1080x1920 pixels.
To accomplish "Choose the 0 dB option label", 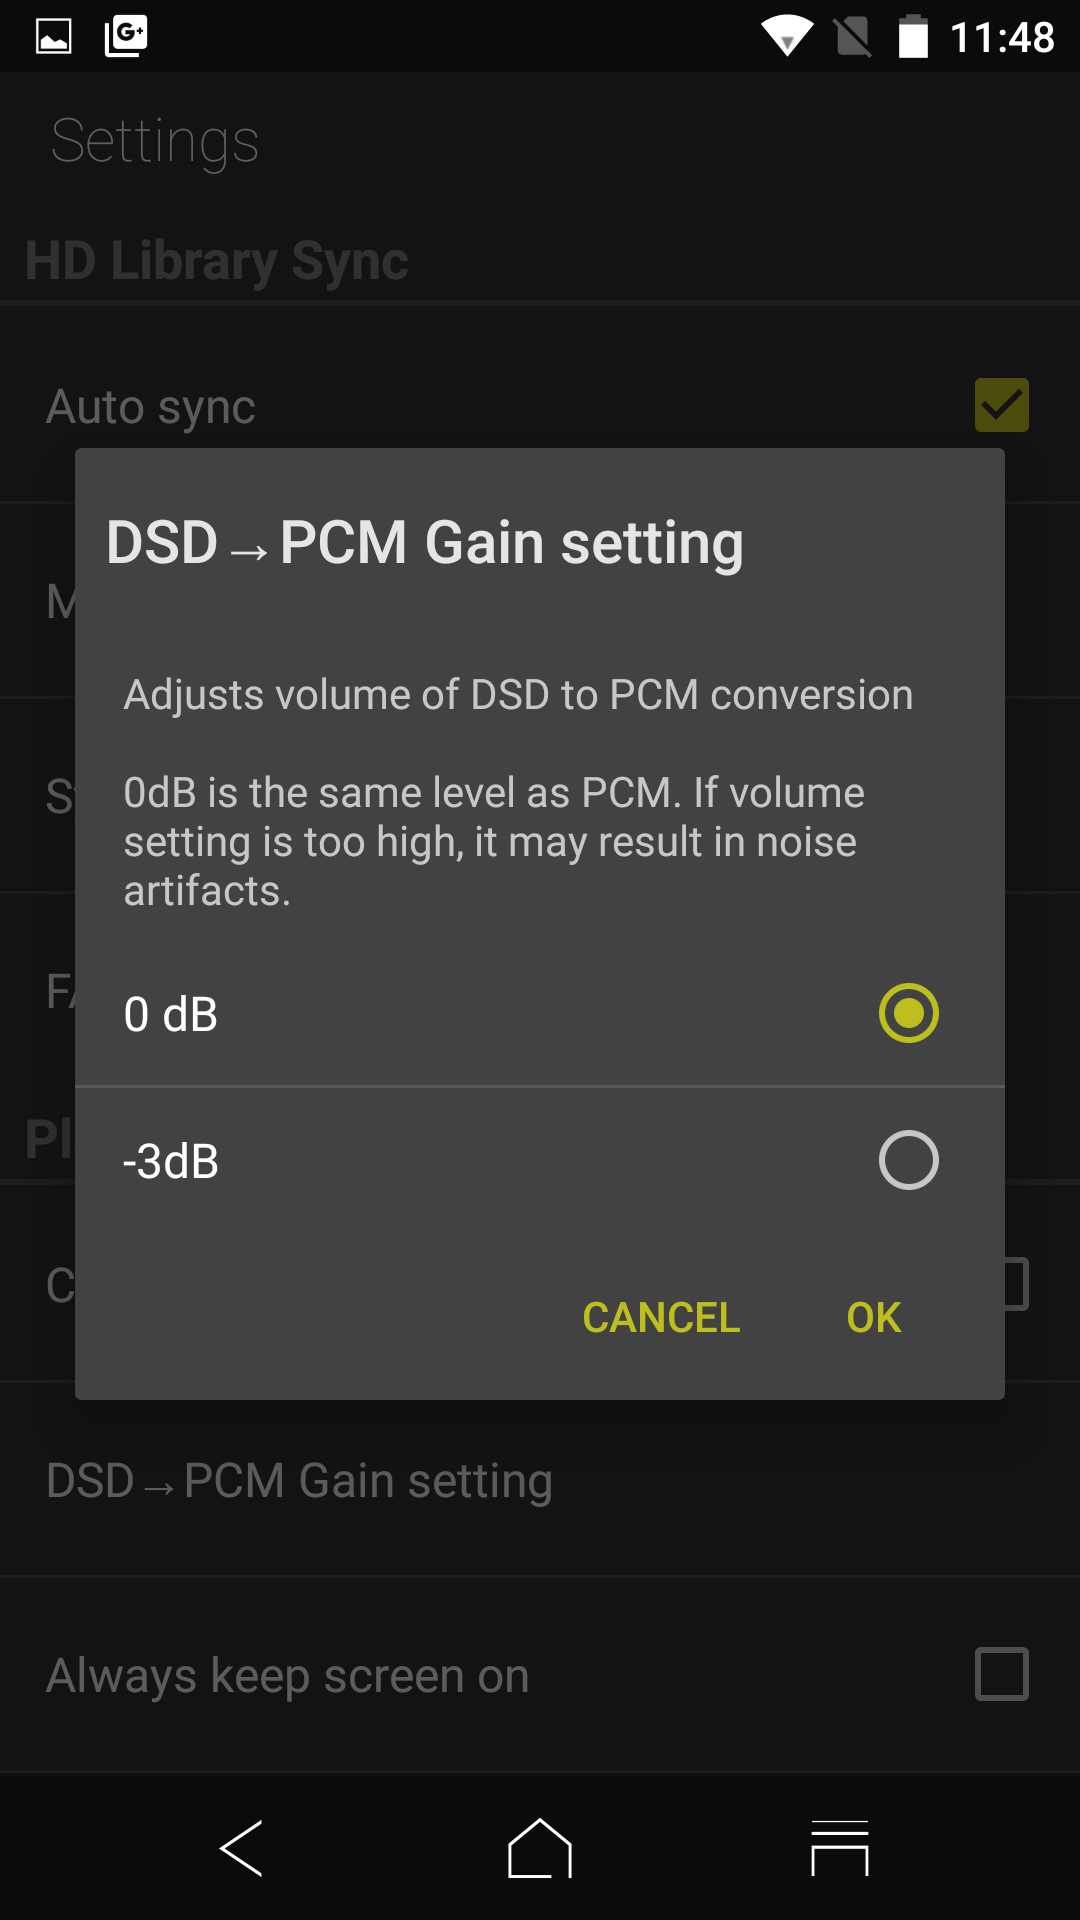I will (x=171, y=1014).
